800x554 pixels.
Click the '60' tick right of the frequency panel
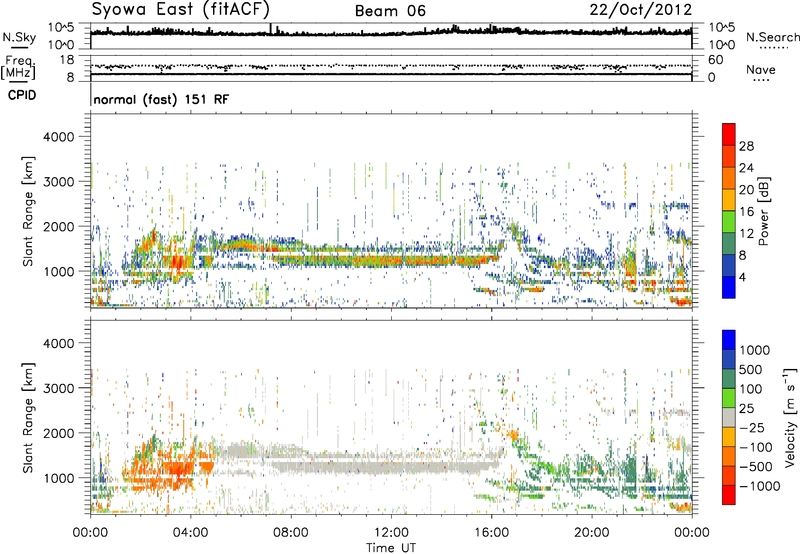tap(715, 60)
